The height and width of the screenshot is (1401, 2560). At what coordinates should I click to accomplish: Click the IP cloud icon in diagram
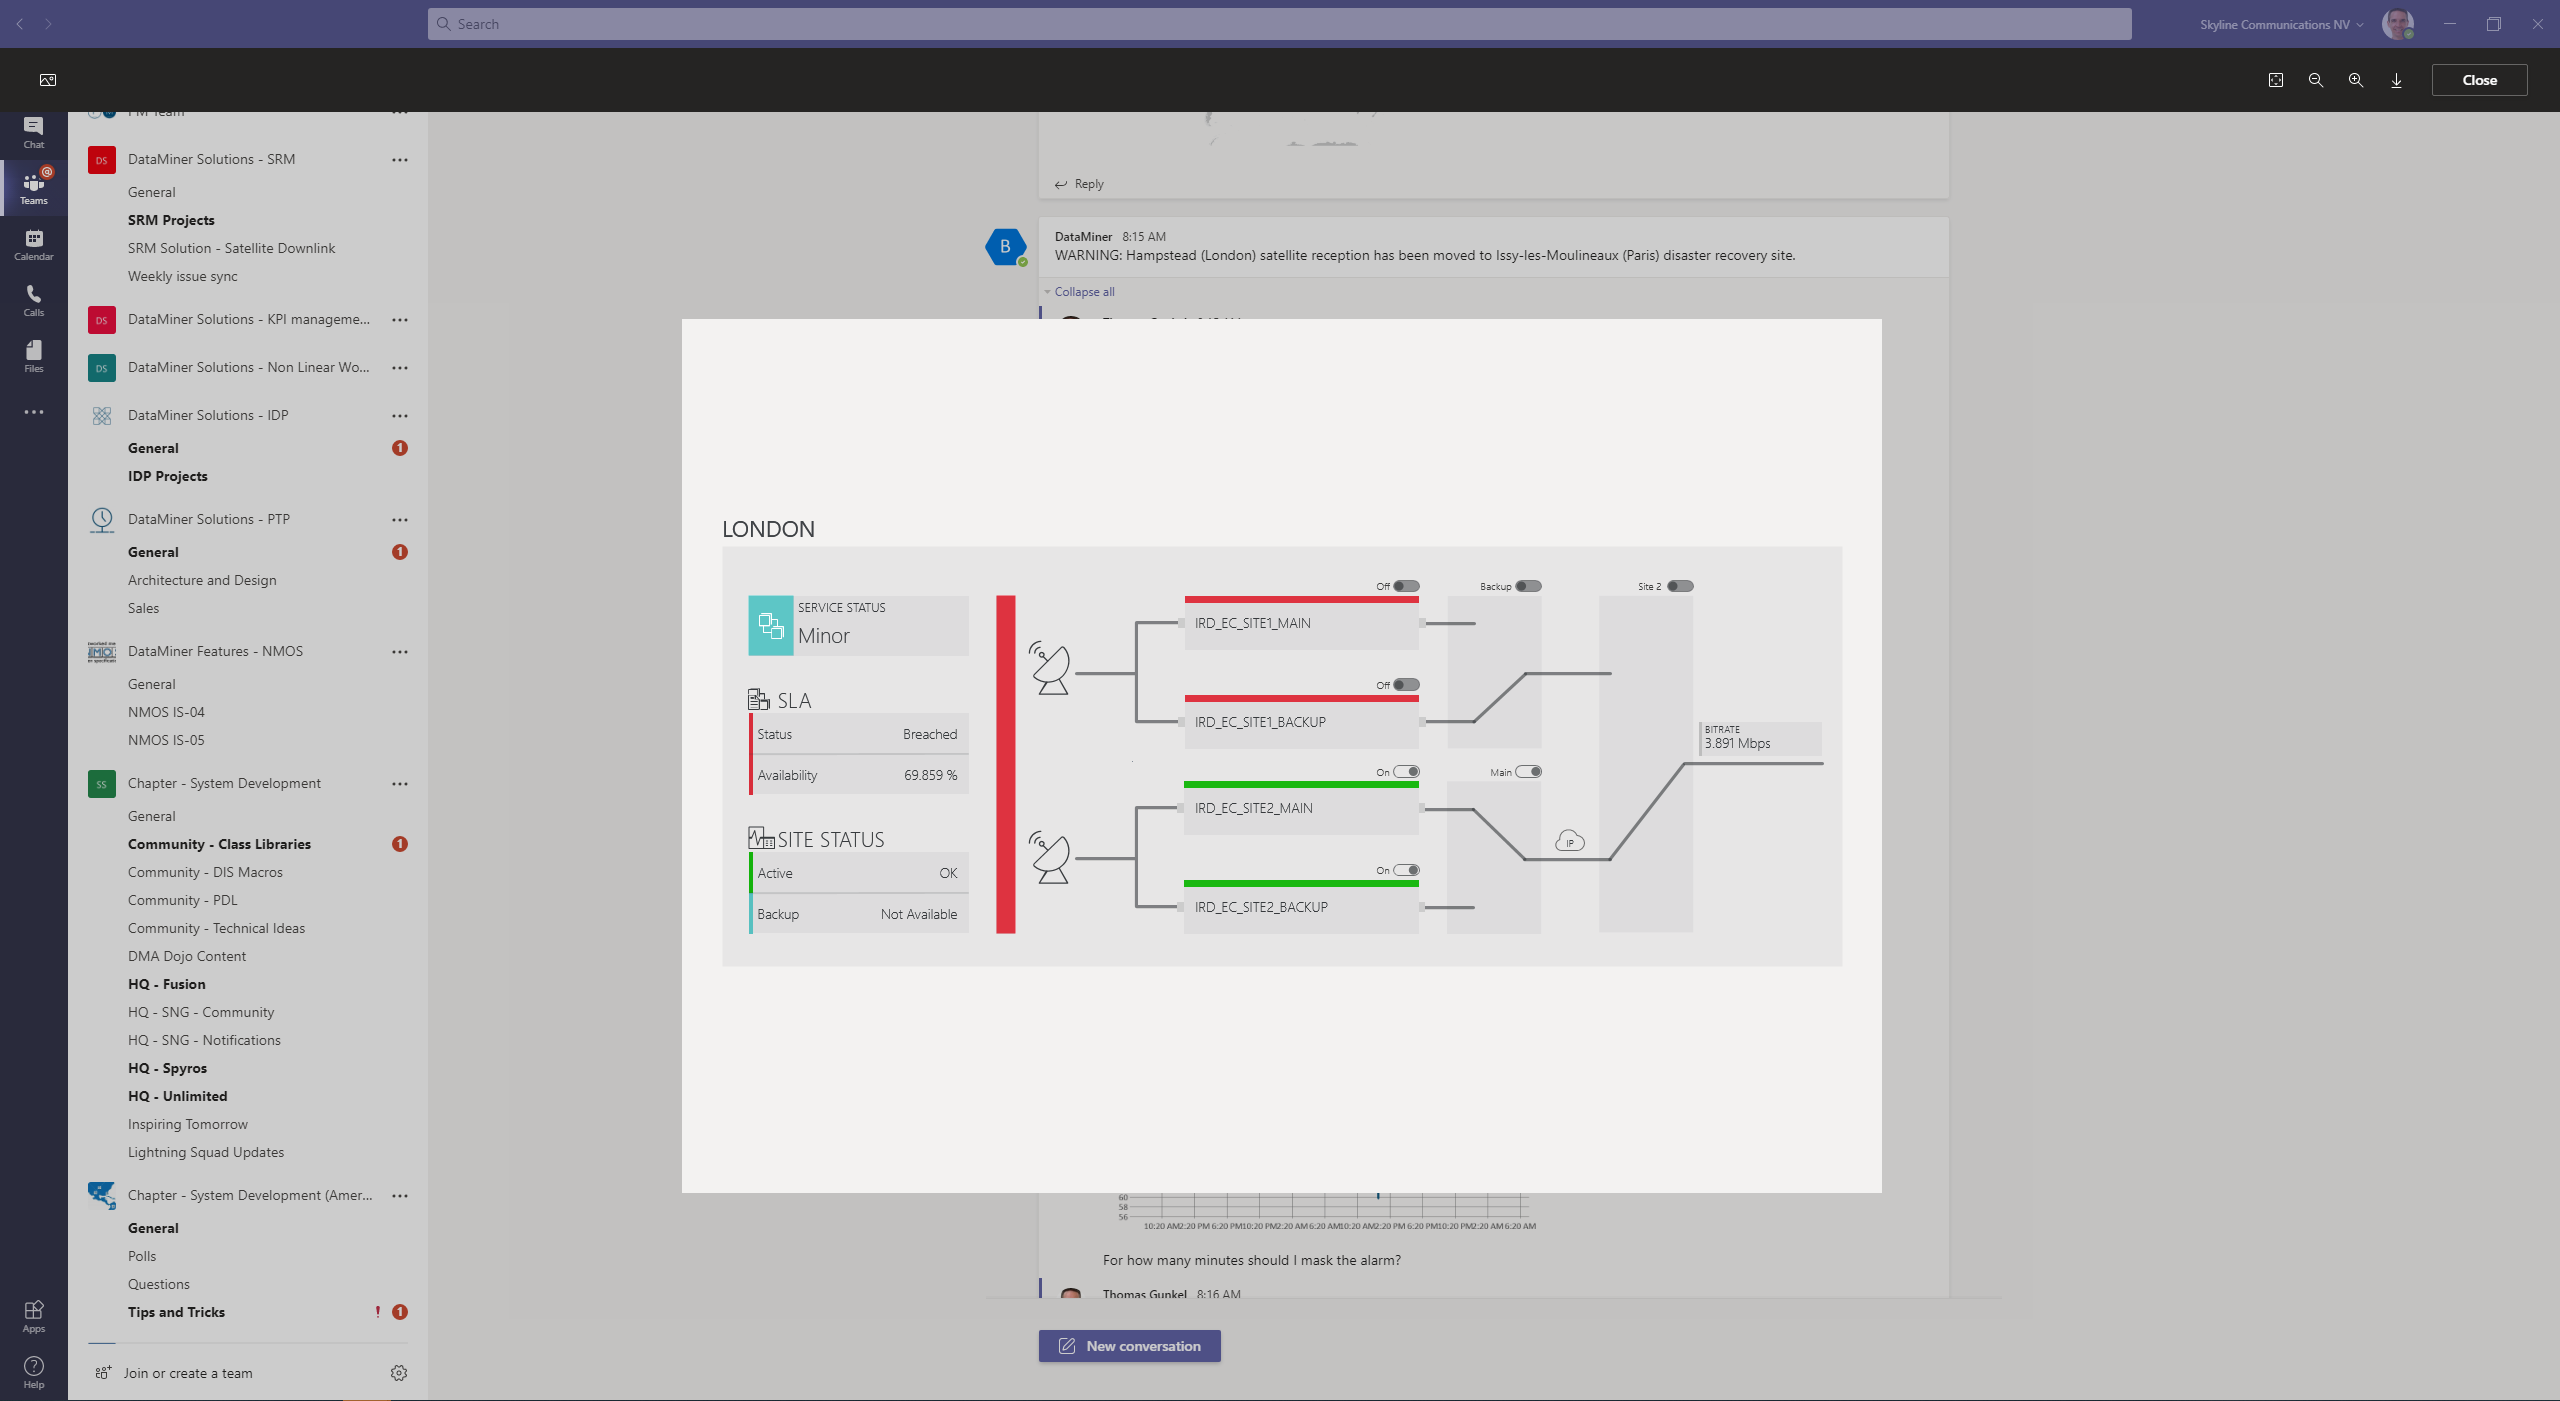pos(1569,841)
